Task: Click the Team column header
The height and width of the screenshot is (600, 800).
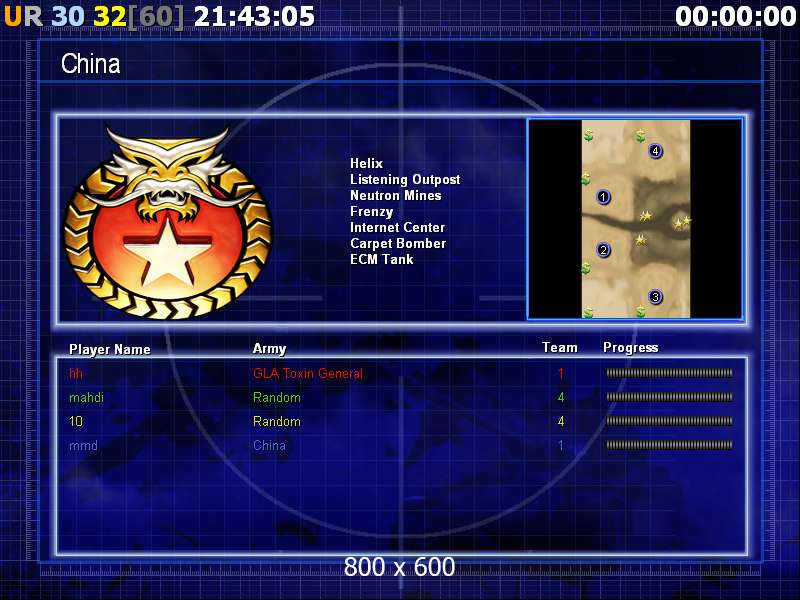Action: click(560, 347)
